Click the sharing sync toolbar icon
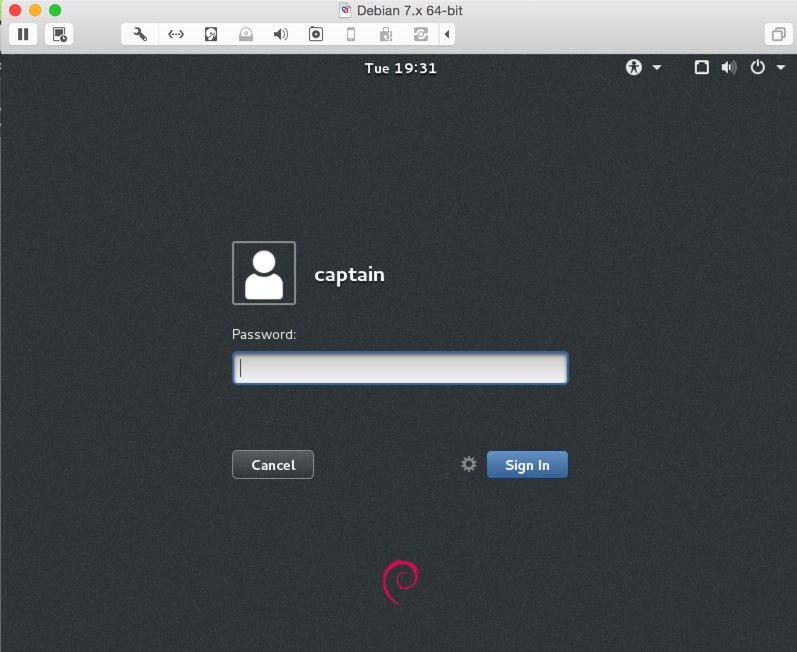797x652 pixels. [421, 34]
